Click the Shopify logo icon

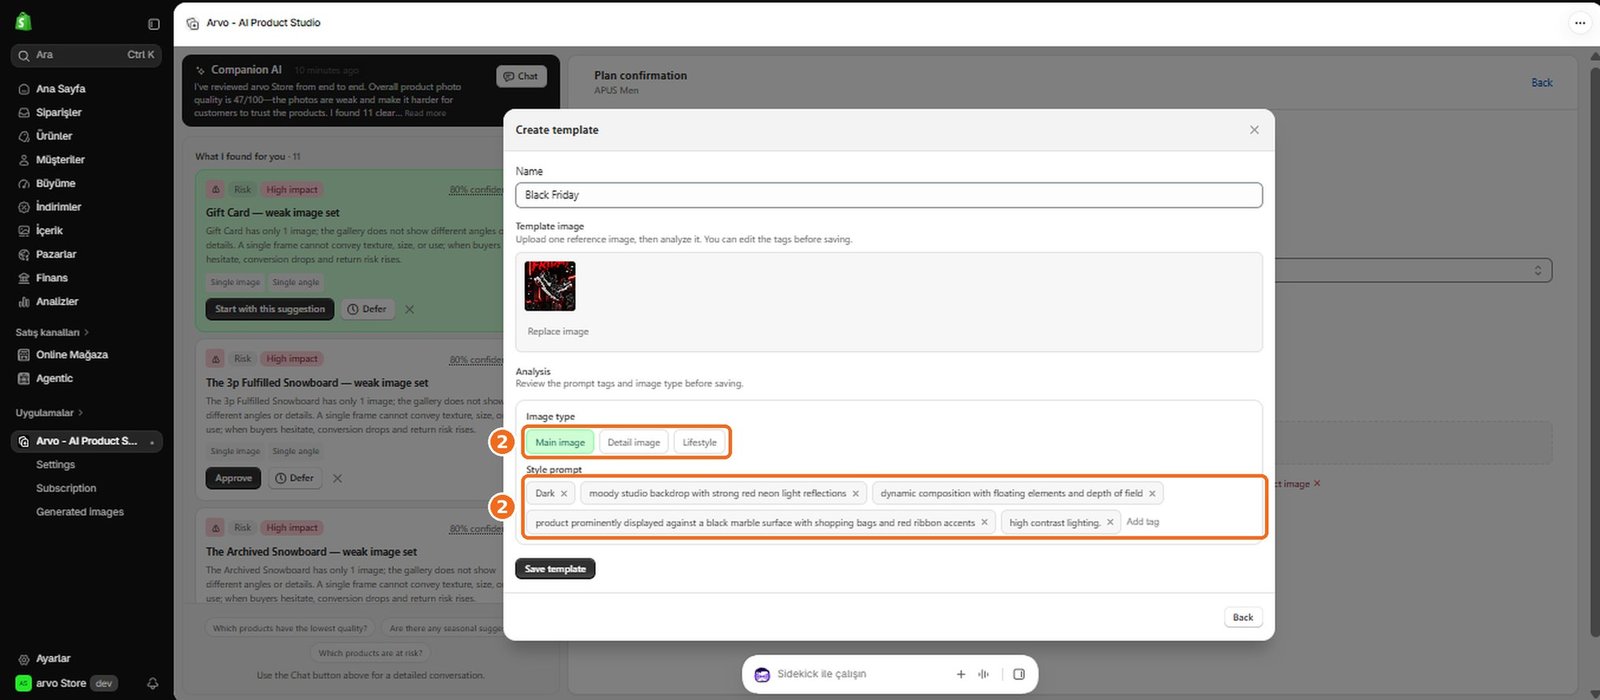24,22
